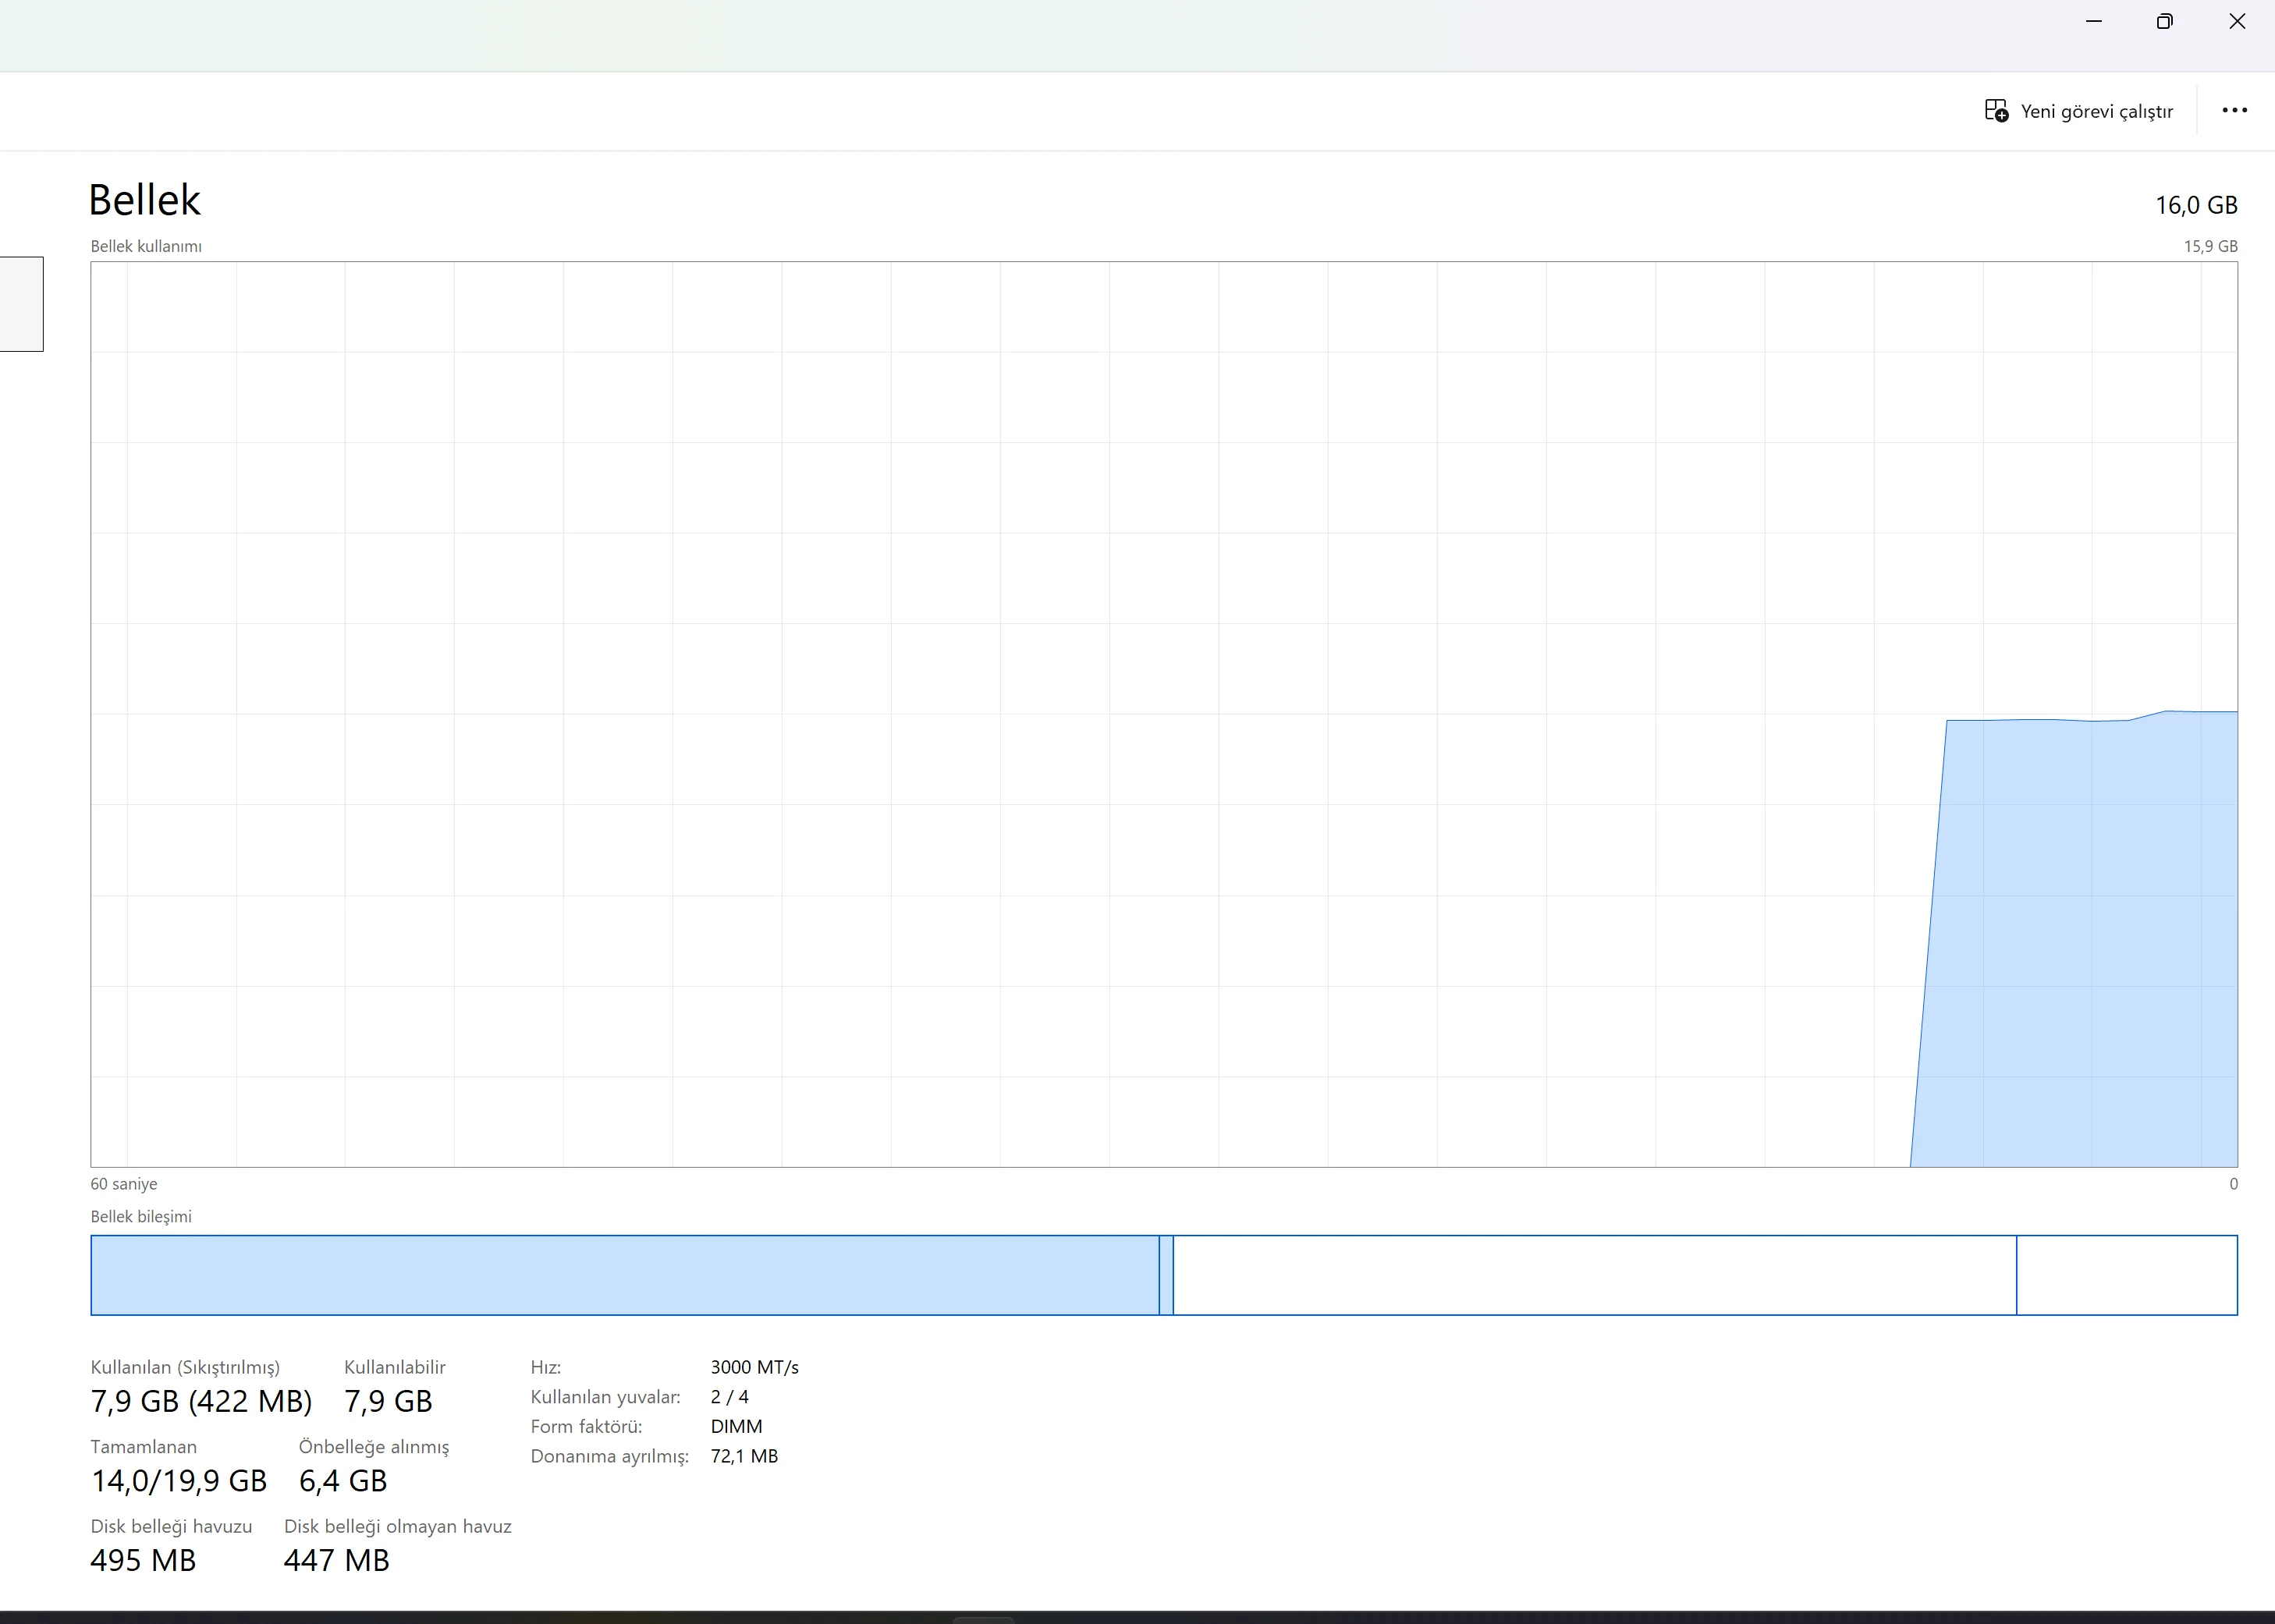The image size is (2275, 1624).
Task: Click the Yeni görevi çalıştır icon
Action: pyautogui.click(x=1996, y=111)
